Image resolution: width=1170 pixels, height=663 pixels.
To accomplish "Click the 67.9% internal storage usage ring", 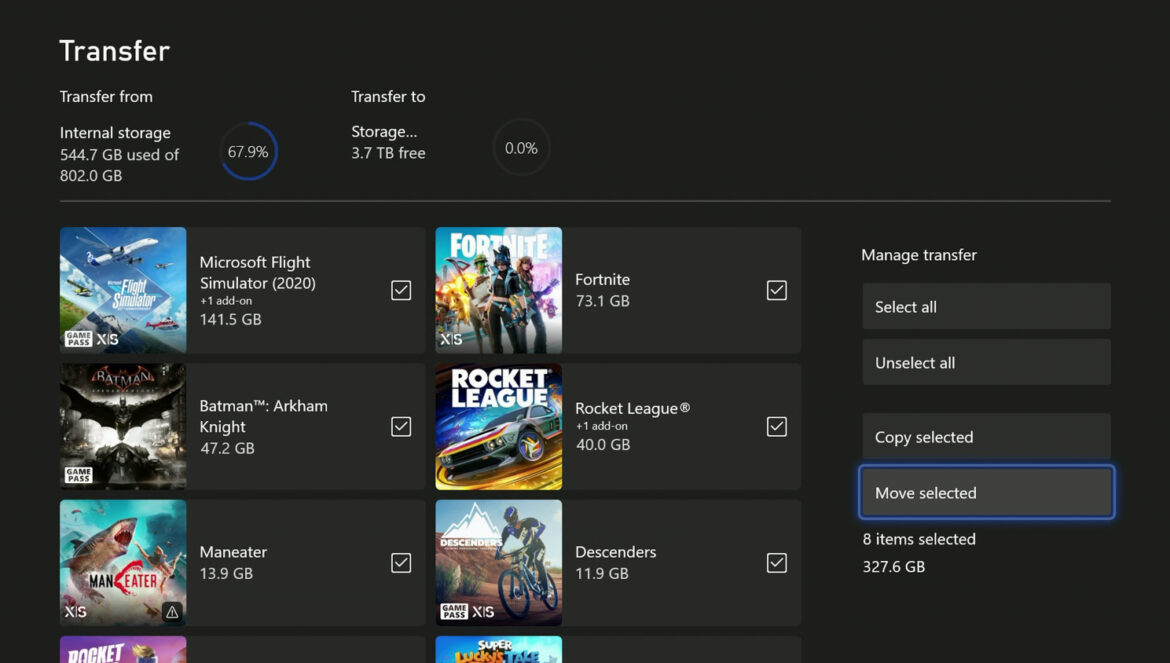I will (248, 151).
